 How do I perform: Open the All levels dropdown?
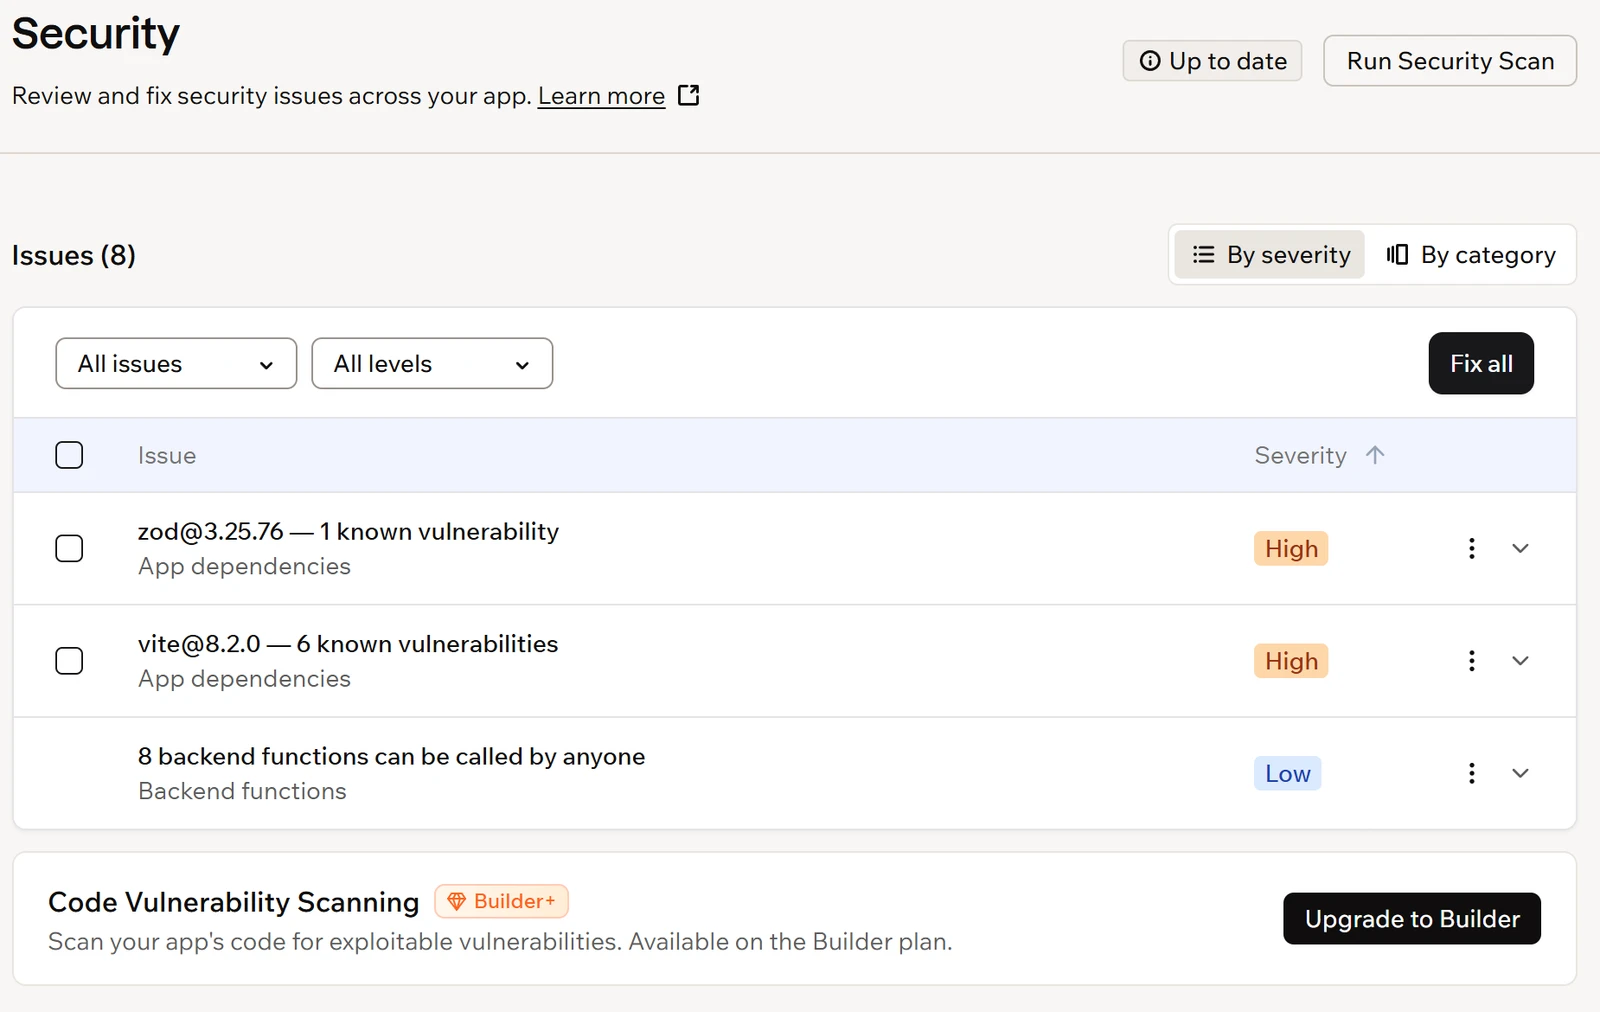[432, 363]
